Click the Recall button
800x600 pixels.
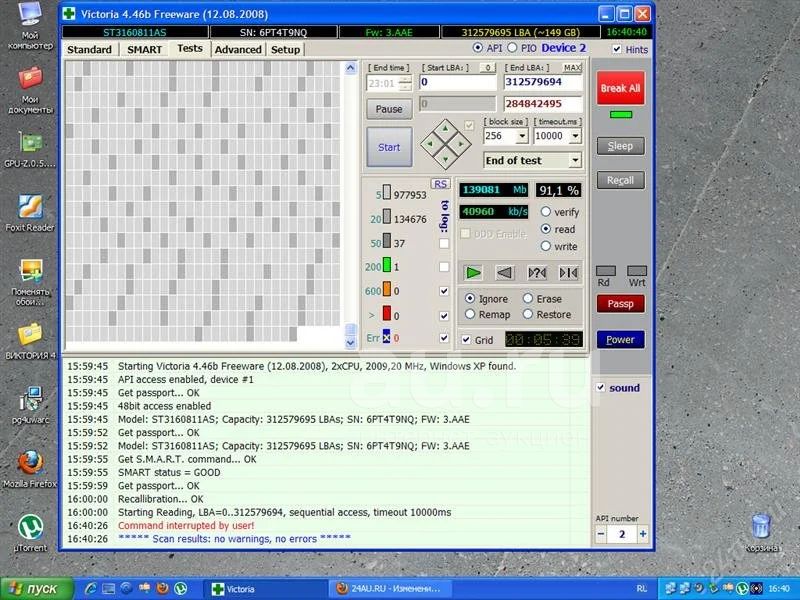[620, 180]
